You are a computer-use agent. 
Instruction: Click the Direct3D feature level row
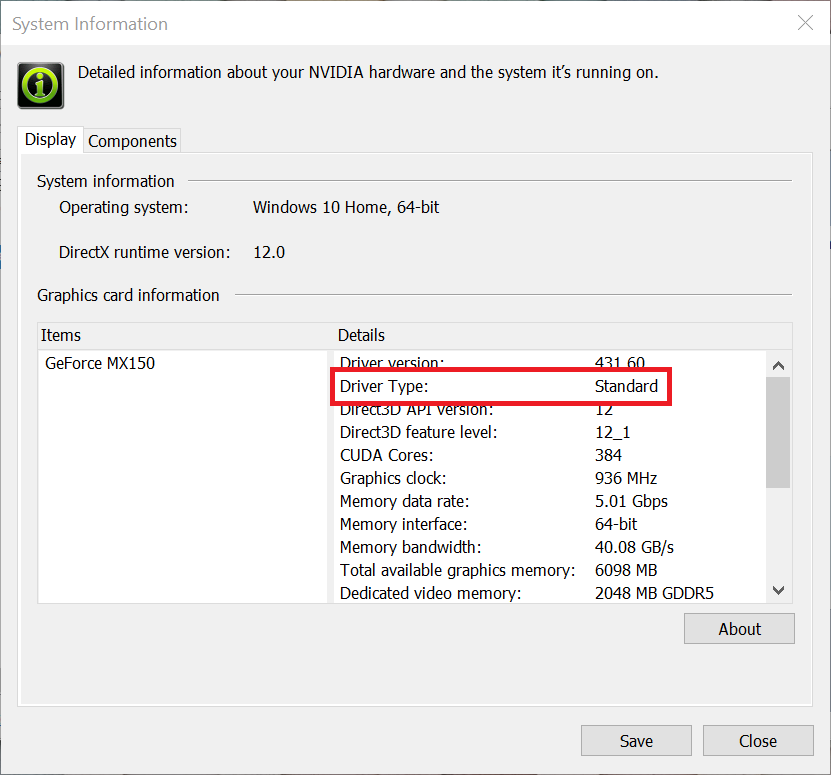point(550,432)
